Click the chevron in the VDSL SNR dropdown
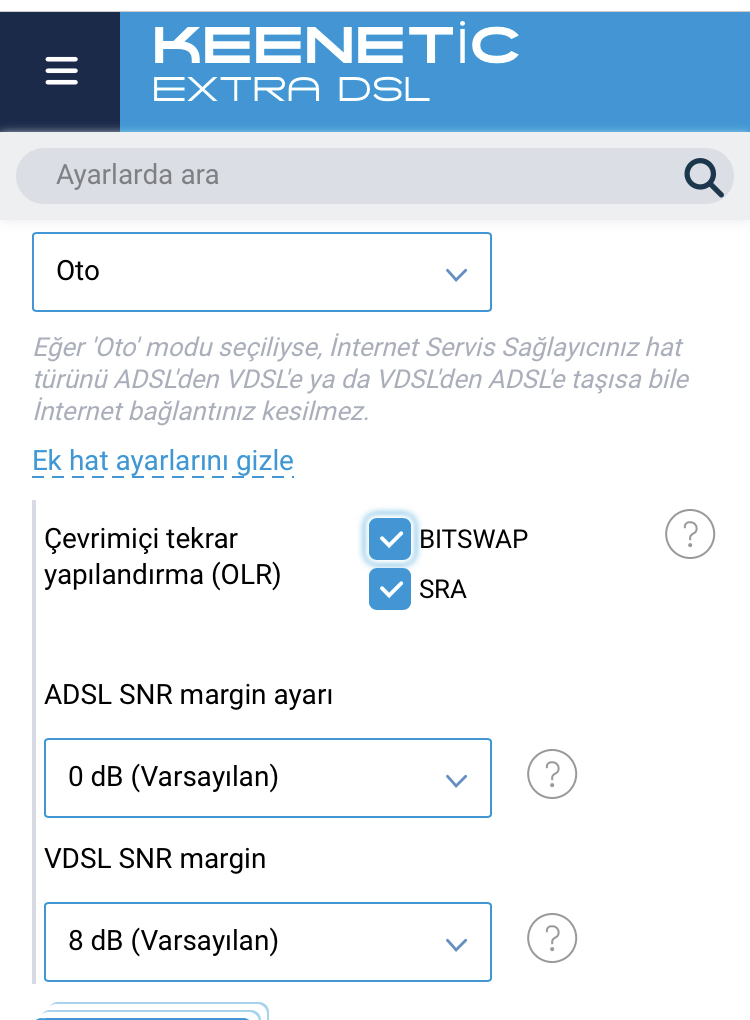This screenshot has height=1020, width=750. [456, 945]
